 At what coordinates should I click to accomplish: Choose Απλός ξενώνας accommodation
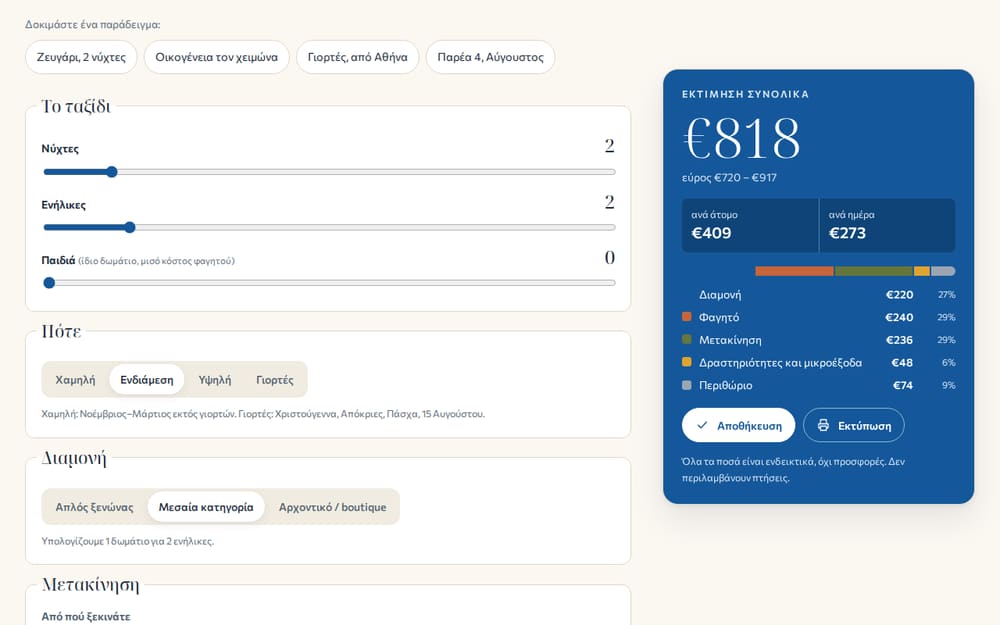click(94, 507)
